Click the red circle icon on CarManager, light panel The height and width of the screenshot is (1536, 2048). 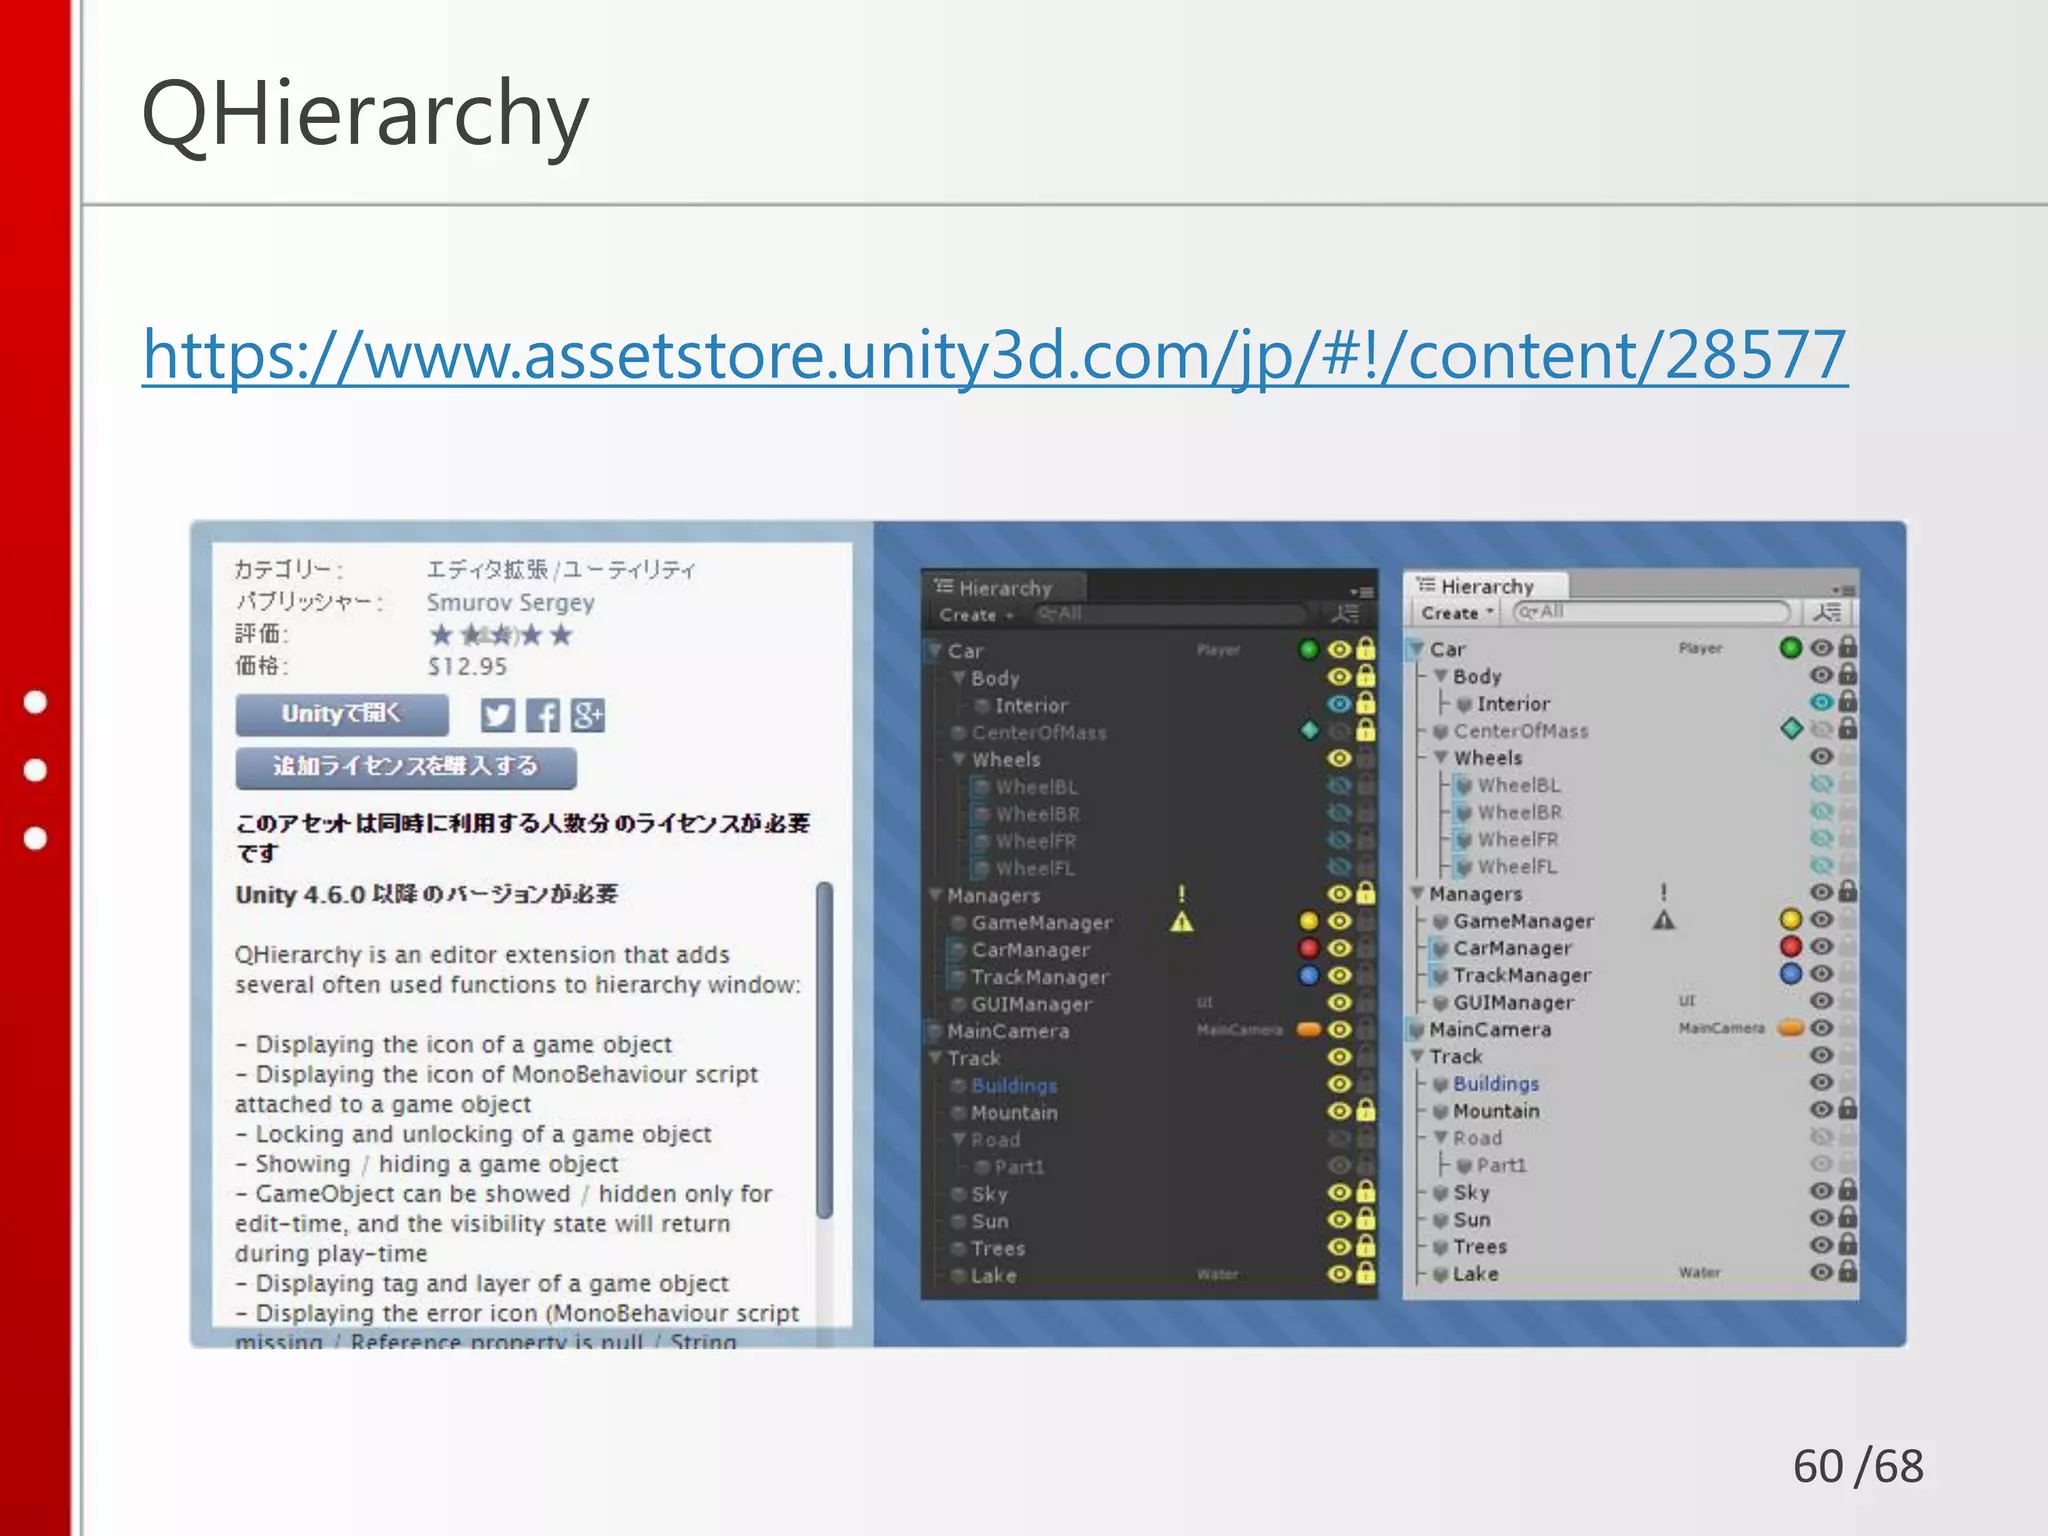coord(1790,946)
